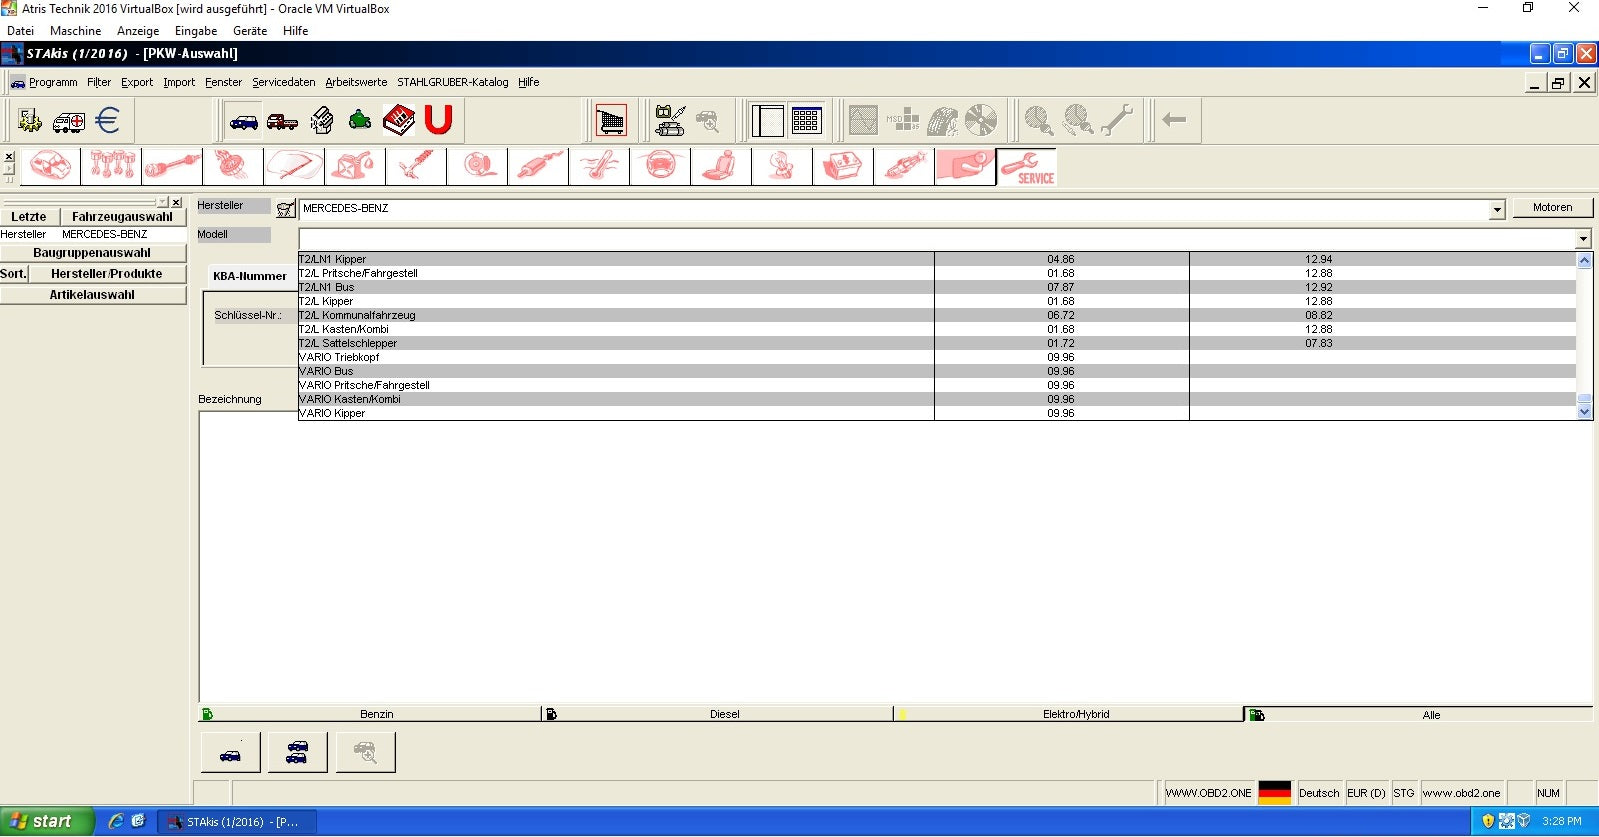The width and height of the screenshot is (1599, 837).
Task: Open the shopping cart icon
Action: click(611, 121)
